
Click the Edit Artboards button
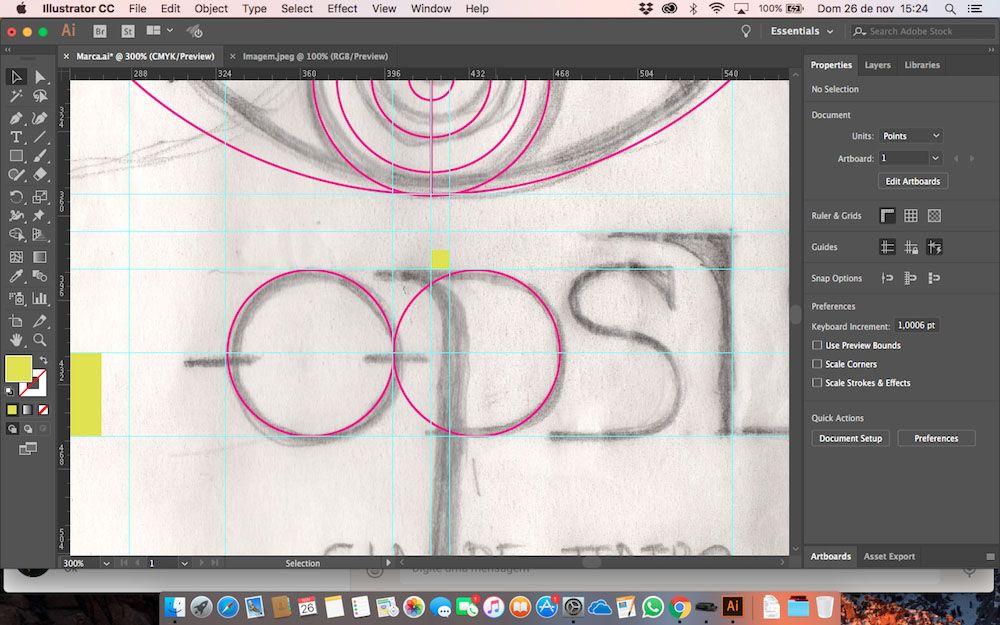pyautogui.click(x=912, y=181)
